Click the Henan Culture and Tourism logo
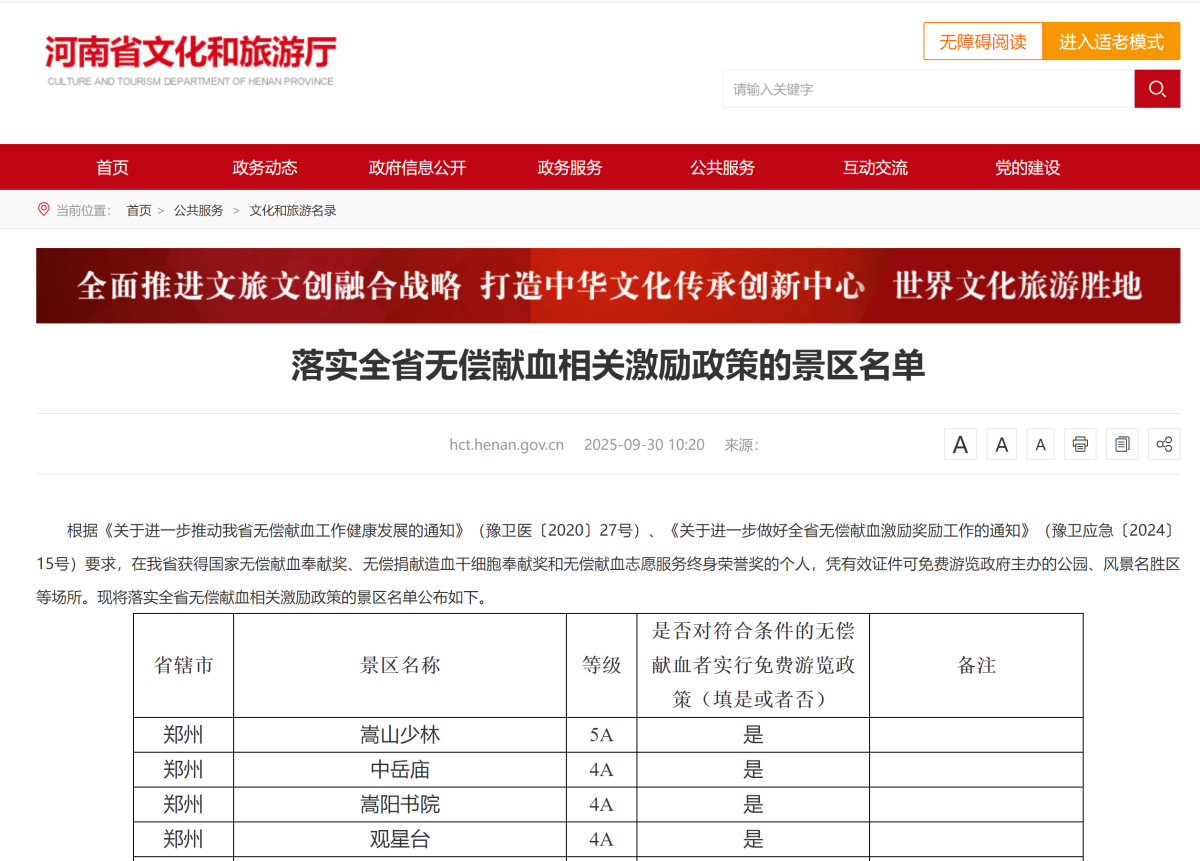Screen dimensions: 1200x861 (190, 61)
